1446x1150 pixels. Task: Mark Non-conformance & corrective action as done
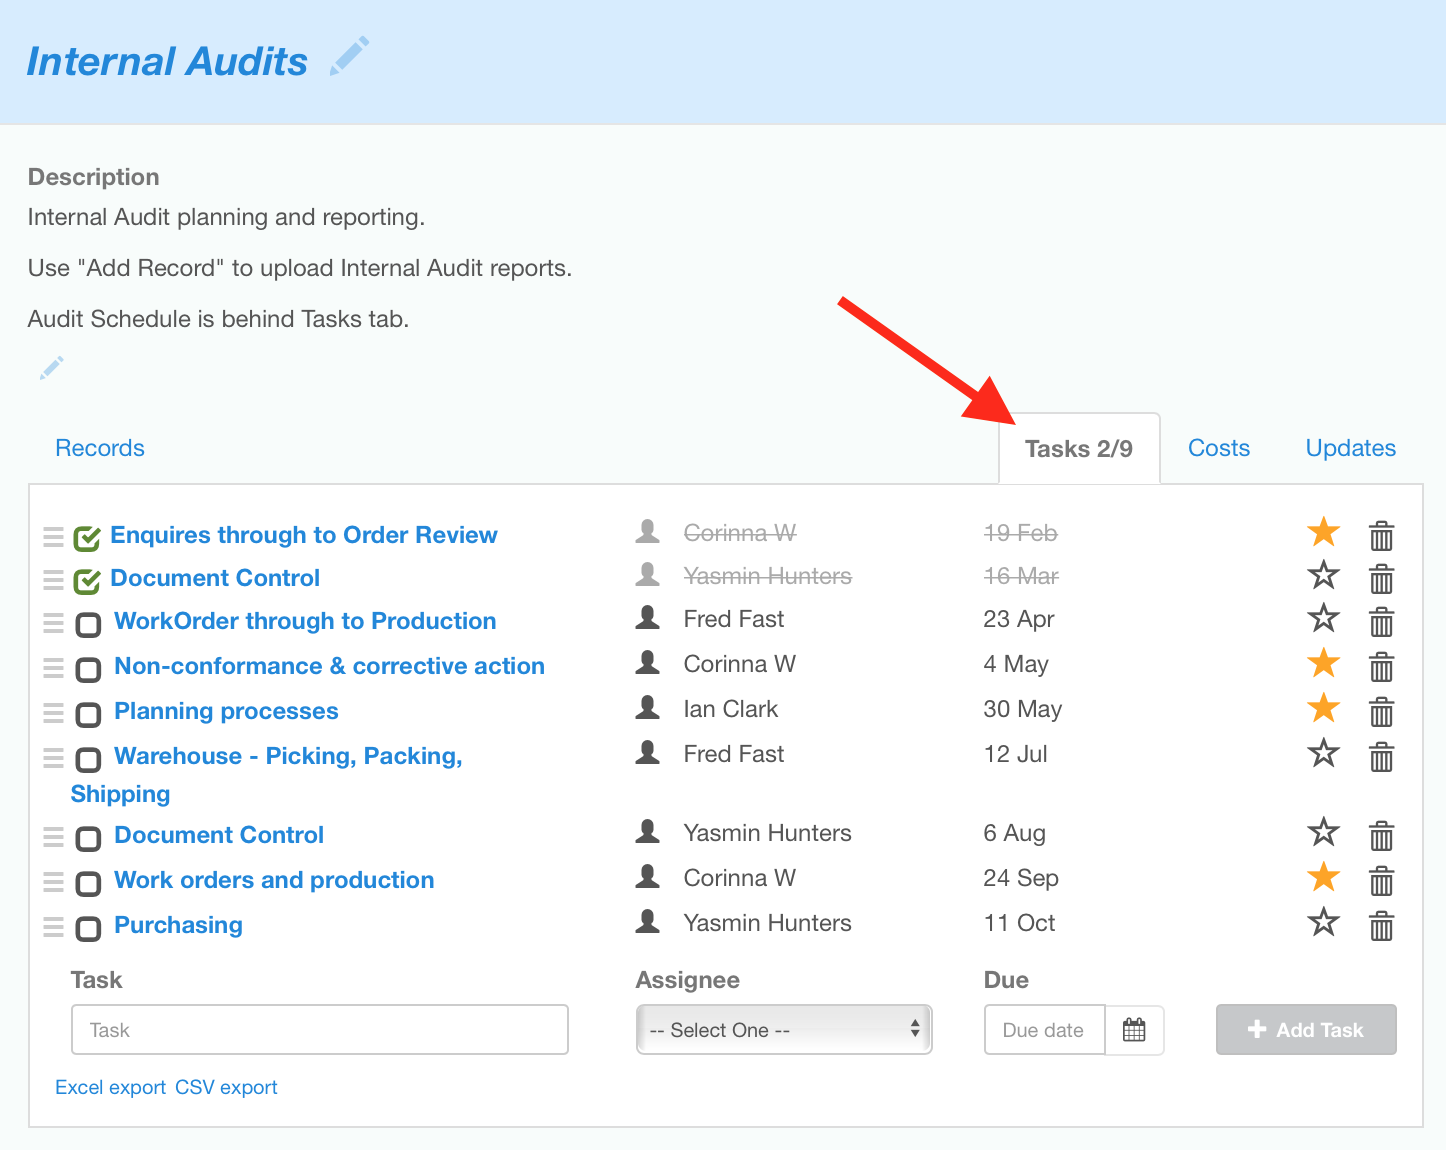click(88, 669)
